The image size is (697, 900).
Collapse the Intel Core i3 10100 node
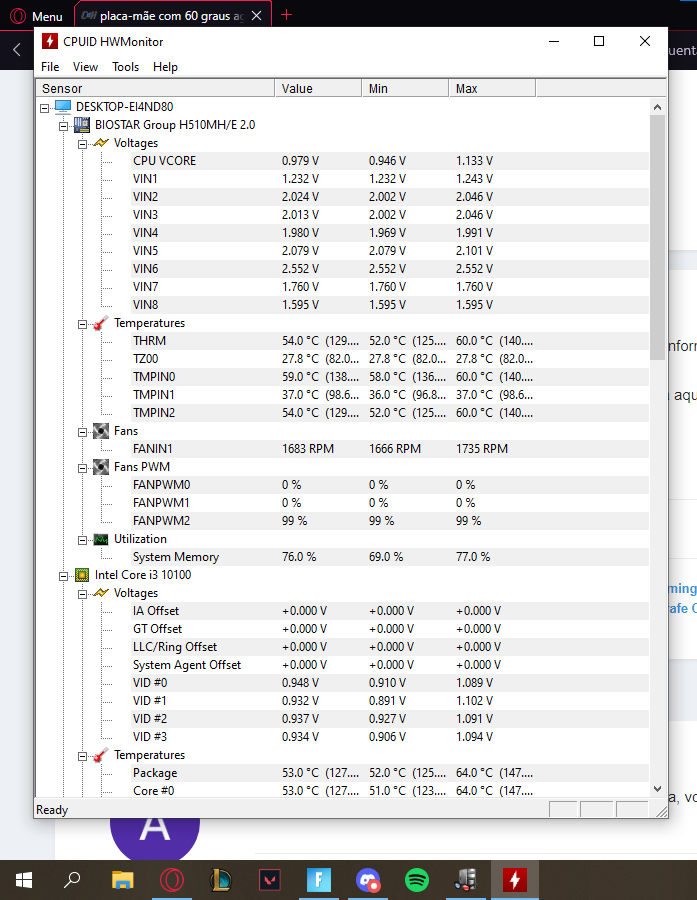pos(63,576)
